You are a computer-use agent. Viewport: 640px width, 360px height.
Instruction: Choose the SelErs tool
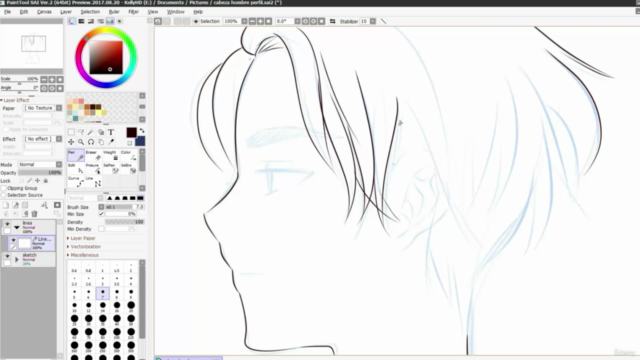pos(129,169)
